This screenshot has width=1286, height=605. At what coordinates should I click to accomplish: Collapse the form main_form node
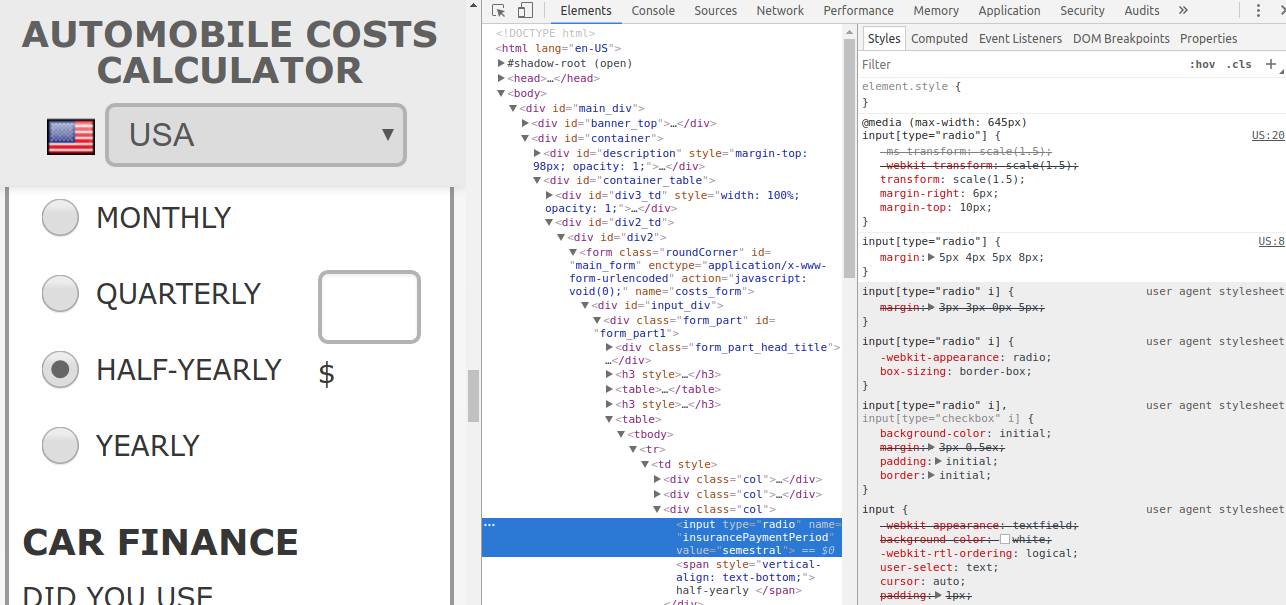click(573, 252)
